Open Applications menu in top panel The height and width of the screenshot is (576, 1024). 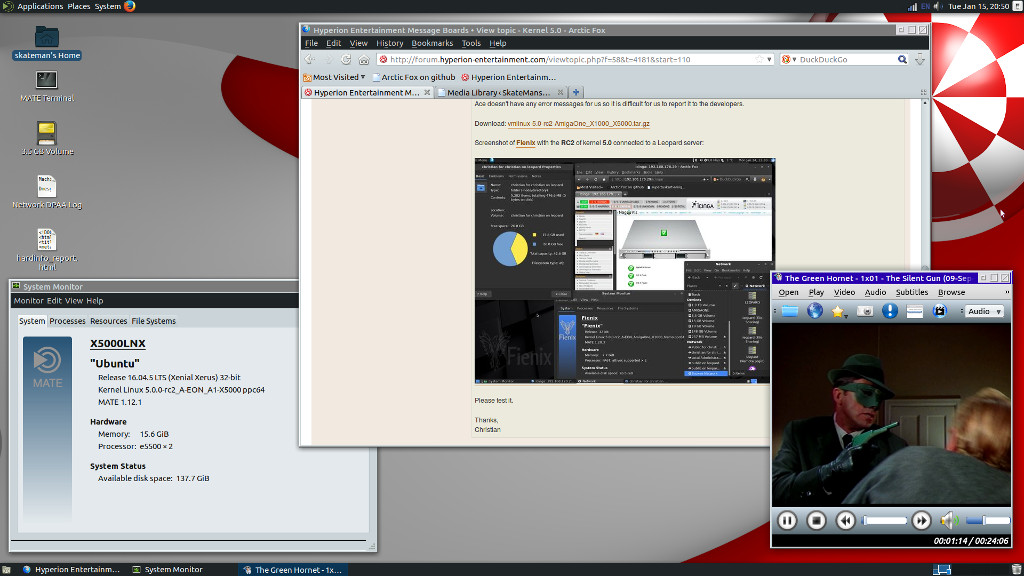[x=40, y=6]
